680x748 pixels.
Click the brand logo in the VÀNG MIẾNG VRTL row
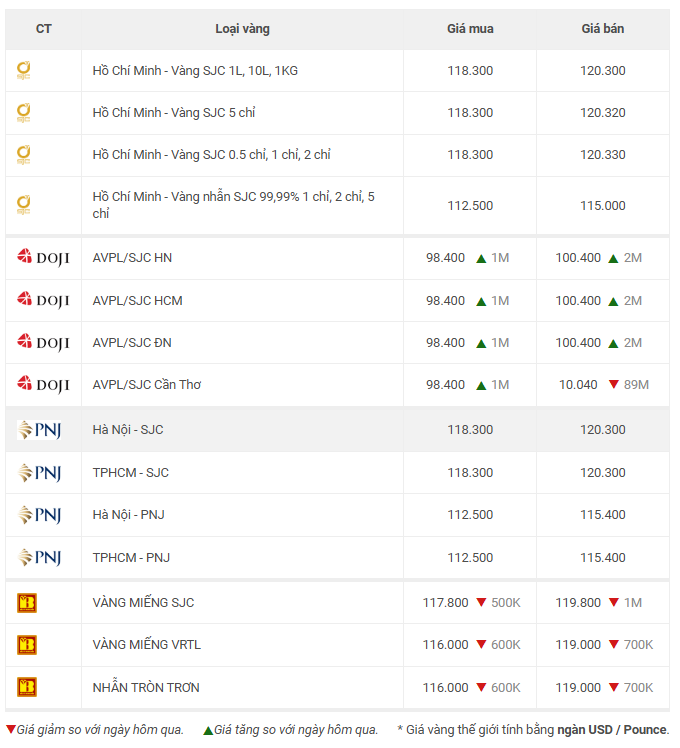point(27,645)
